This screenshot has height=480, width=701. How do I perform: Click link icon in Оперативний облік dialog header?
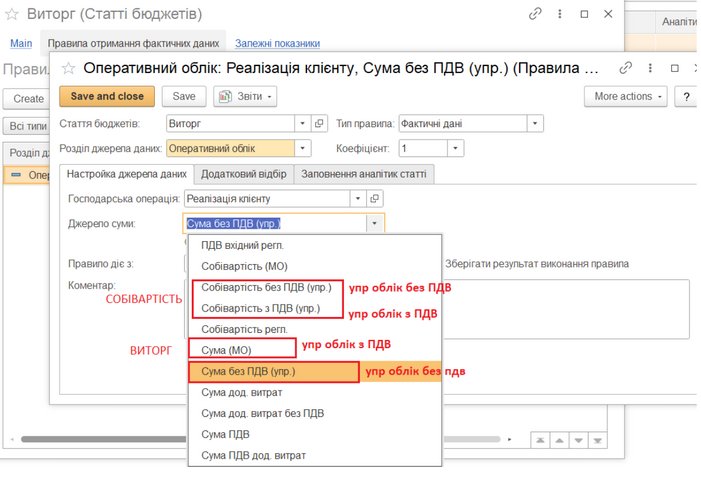[x=626, y=67]
